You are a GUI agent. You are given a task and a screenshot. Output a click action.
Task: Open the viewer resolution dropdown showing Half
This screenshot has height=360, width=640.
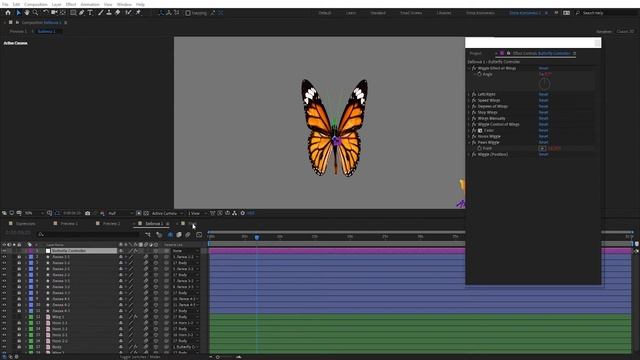[120, 213]
